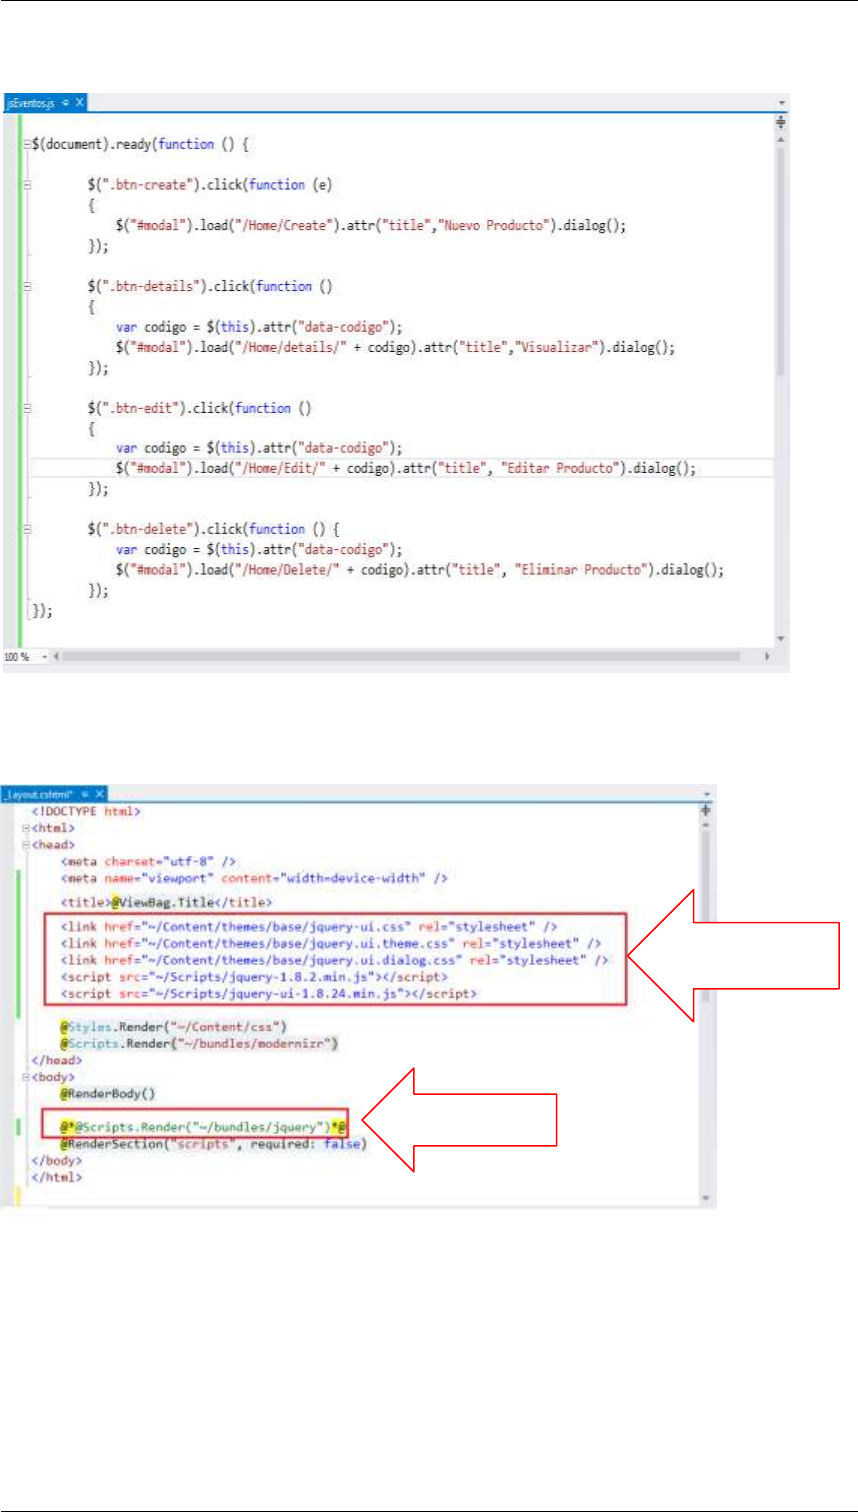Click the jquery-1.8.2.min.js script line
This screenshot has height=1512, width=858.
[255, 977]
